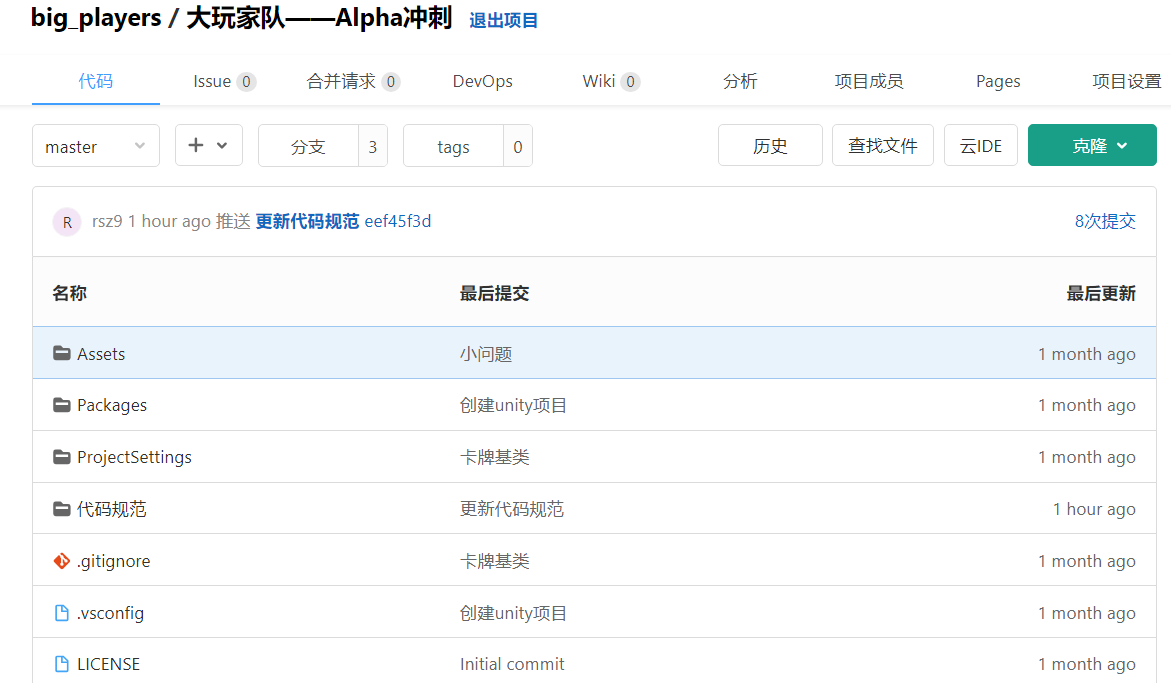
Task: Expand the plus add-file dropdown
Action: [208, 146]
